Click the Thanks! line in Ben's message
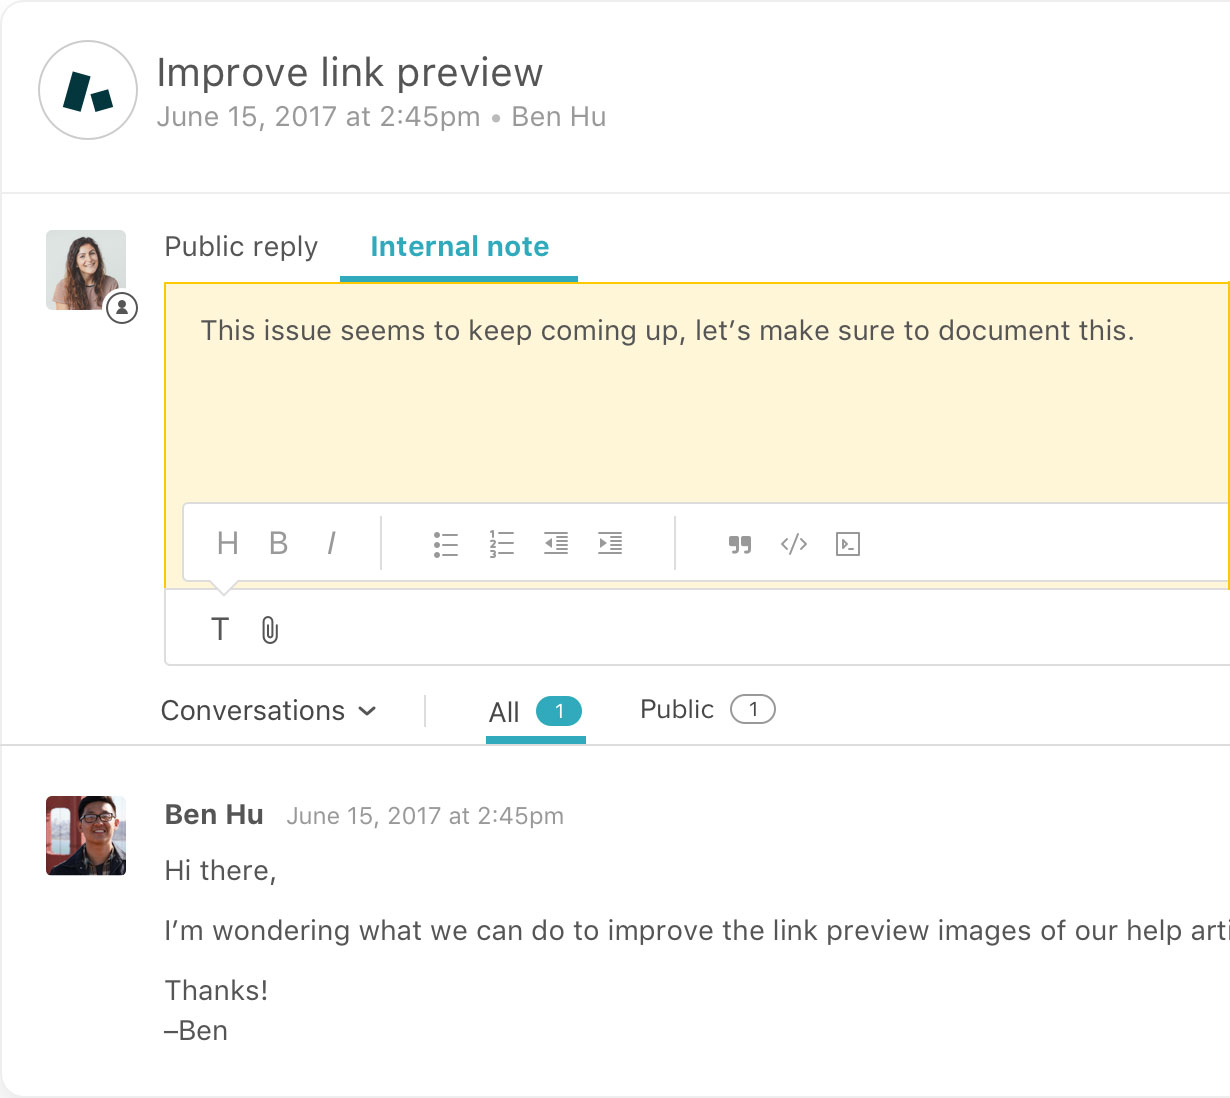 [x=216, y=991]
